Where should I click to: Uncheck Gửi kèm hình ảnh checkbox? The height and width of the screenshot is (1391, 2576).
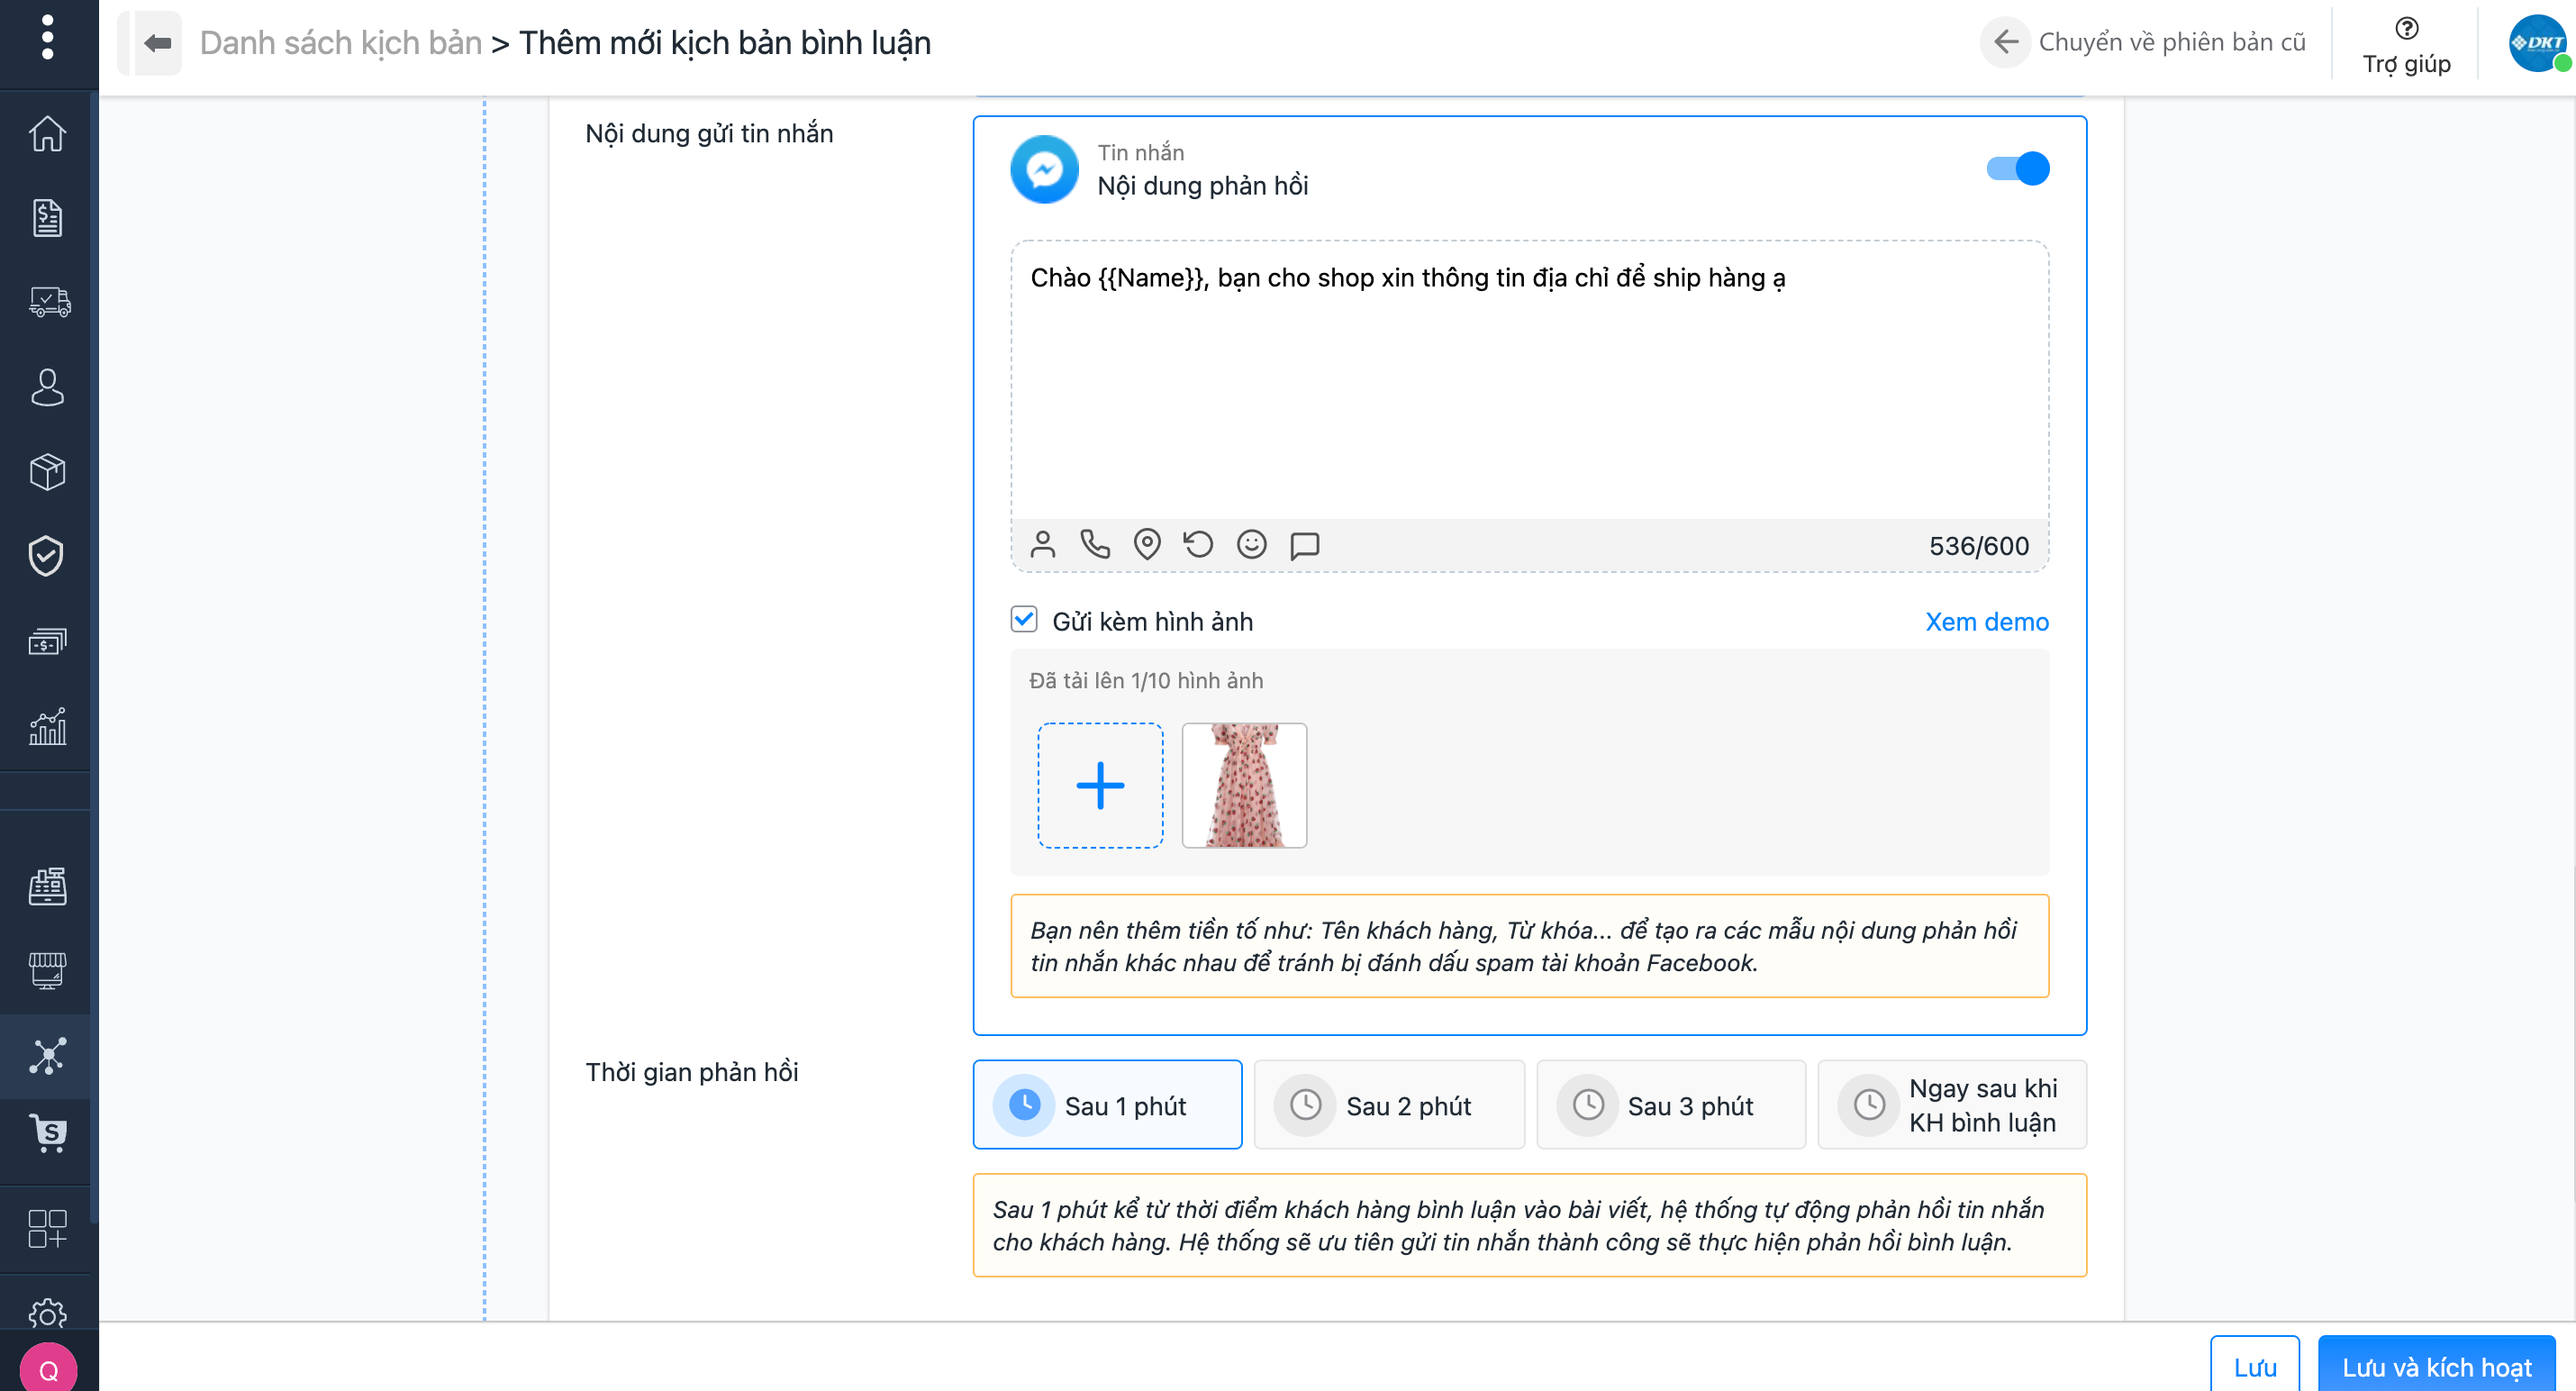[1023, 620]
